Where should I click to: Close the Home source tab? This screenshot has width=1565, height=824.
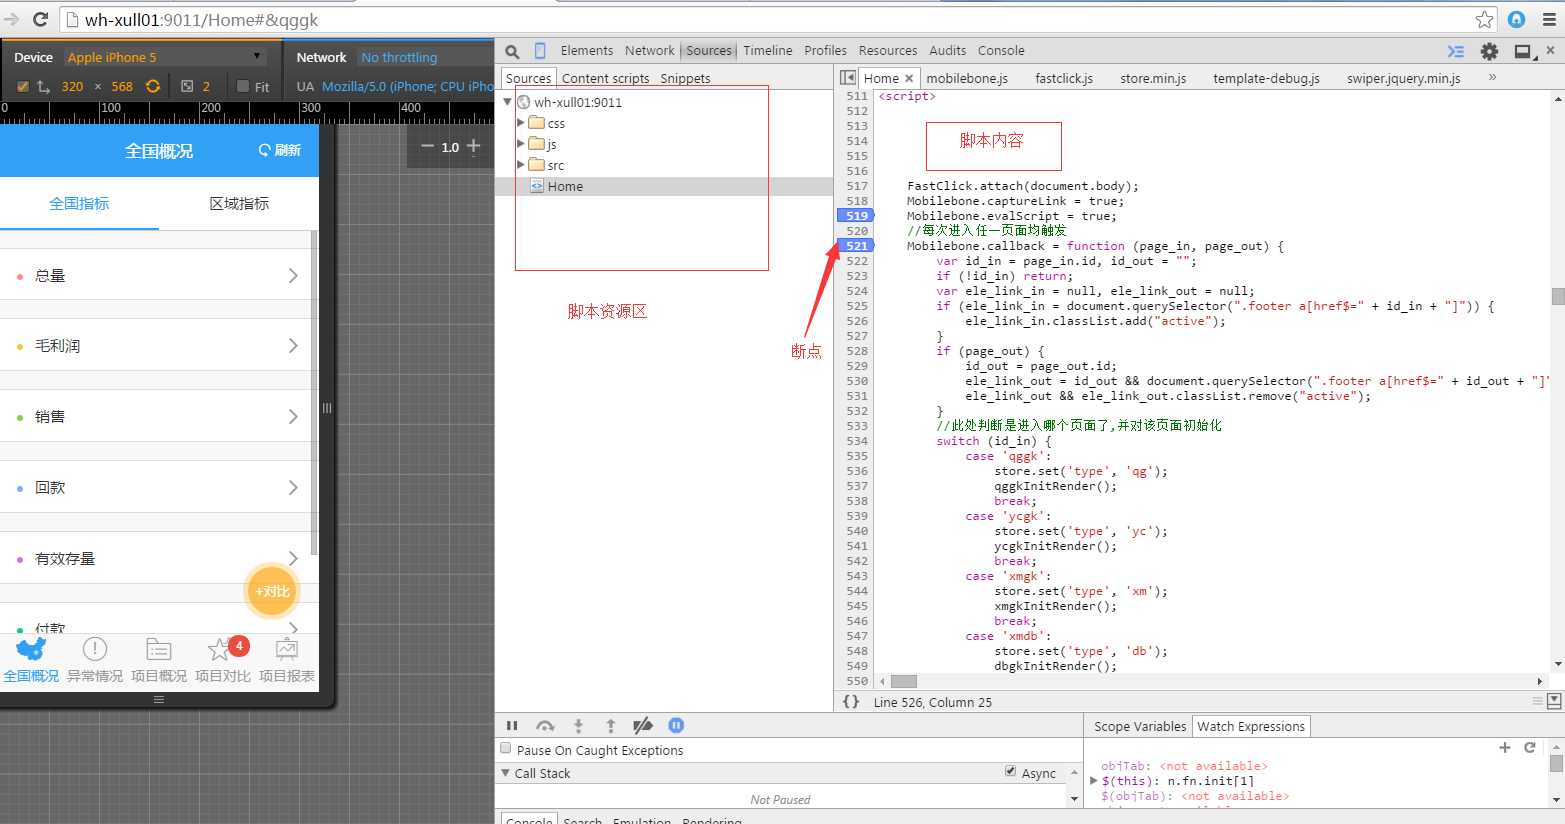click(x=909, y=78)
